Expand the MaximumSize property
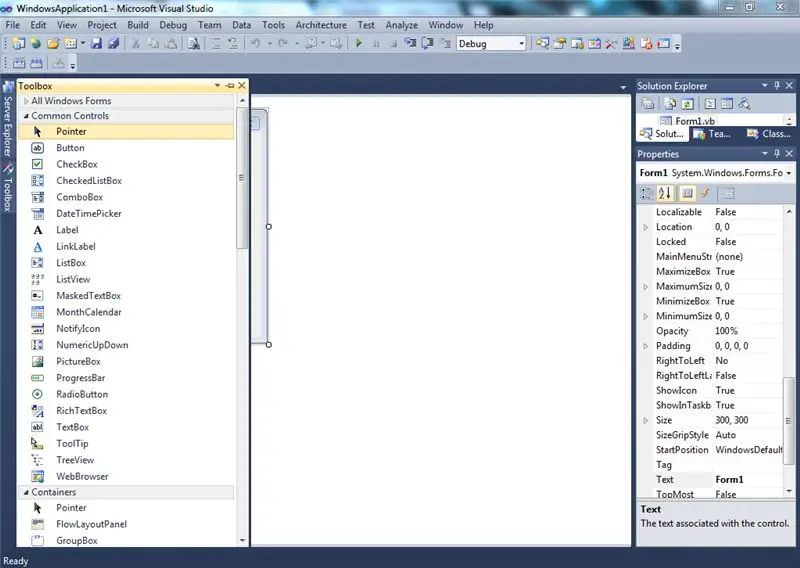 (645, 287)
